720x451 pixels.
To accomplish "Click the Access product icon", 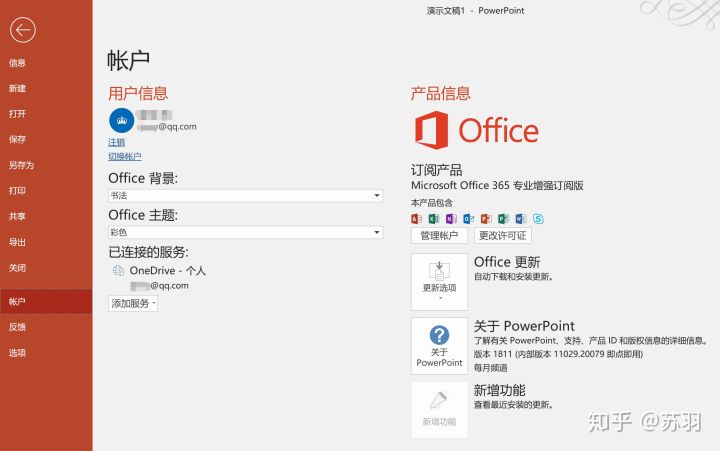I will pyautogui.click(x=416, y=219).
